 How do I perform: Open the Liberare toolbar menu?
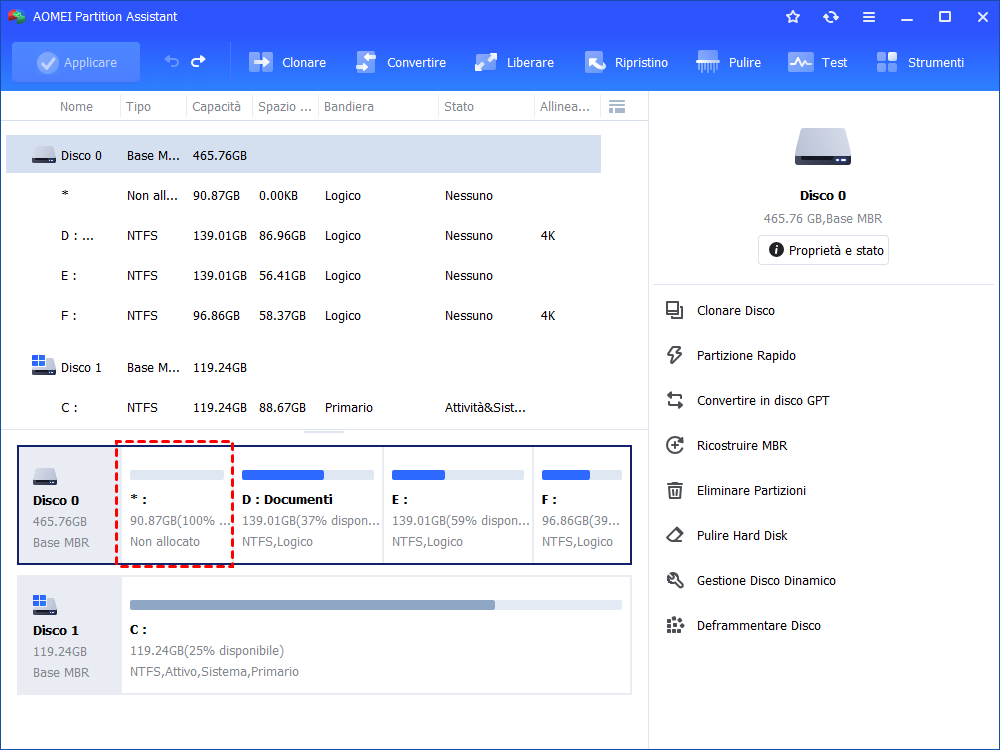click(x=514, y=62)
